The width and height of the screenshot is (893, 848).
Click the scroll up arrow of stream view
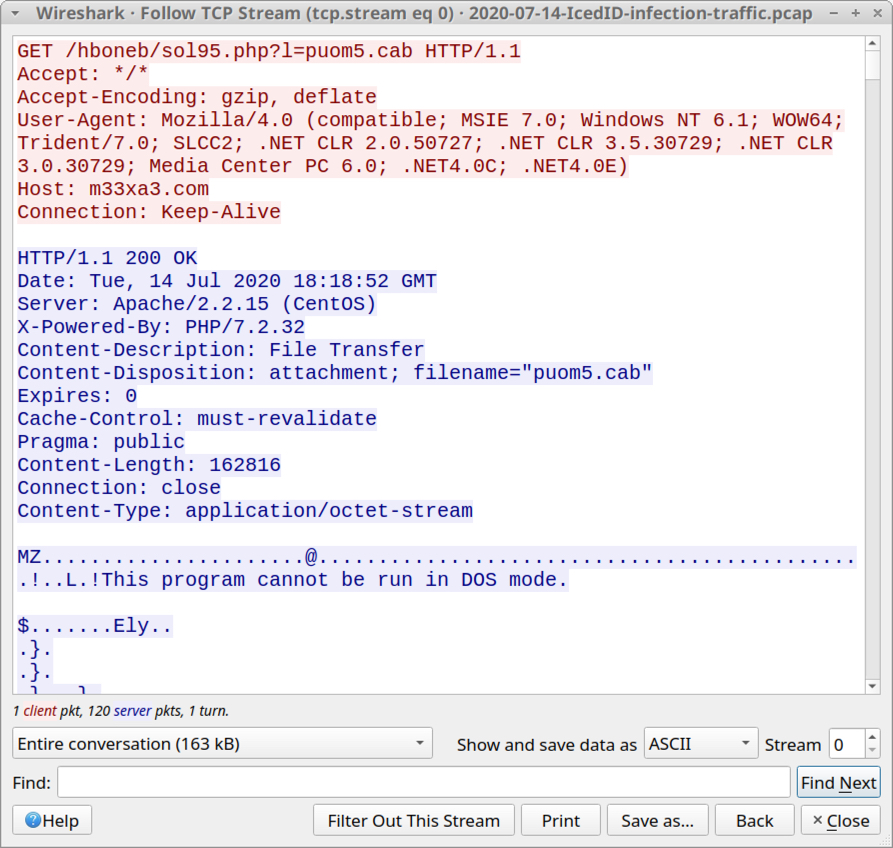(872, 43)
